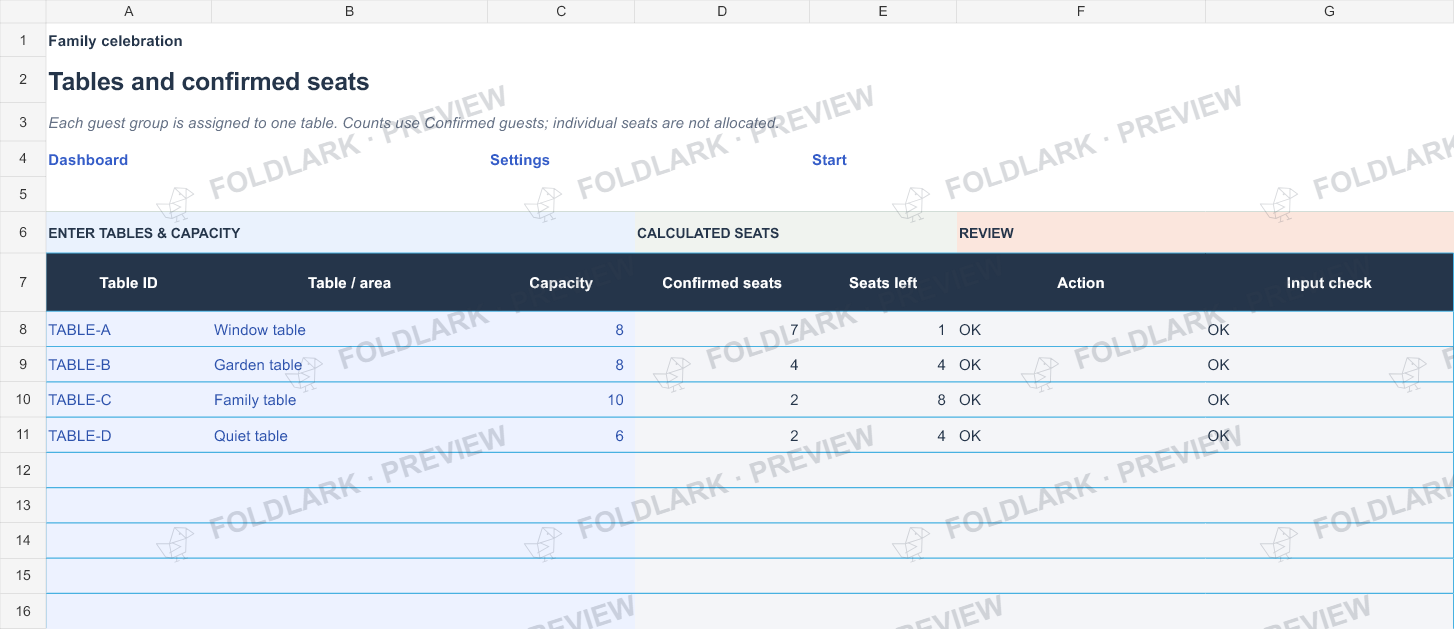Select the TABLE-C cell
This screenshot has width=1454, height=629.
click(x=129, y=400)
